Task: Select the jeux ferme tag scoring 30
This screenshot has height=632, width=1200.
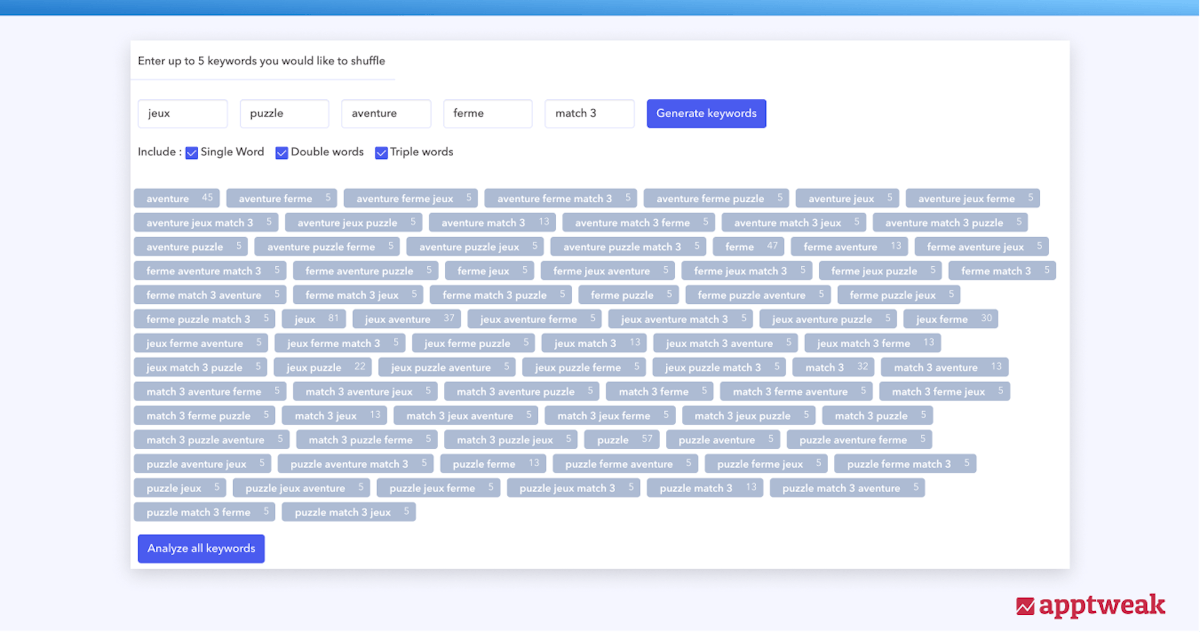Action: (x=950, y=319)
